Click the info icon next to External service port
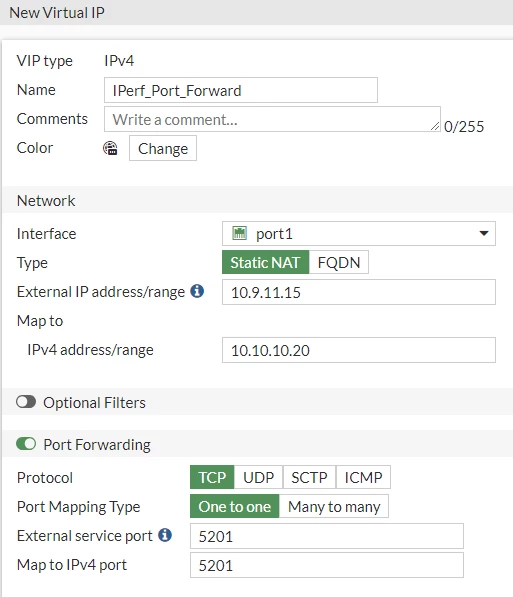This screenshot has height=597, width=513. pyautogui.click(x=165, y=535)
